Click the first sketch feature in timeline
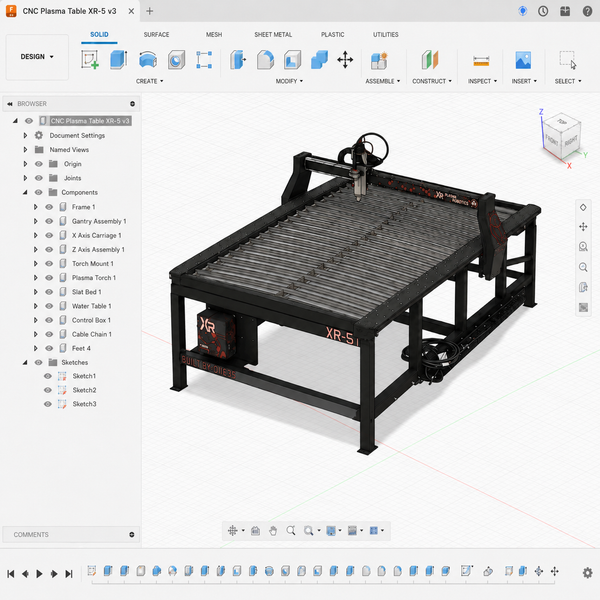This screenshot has height=600, width=600. click(x=91, y=571)
